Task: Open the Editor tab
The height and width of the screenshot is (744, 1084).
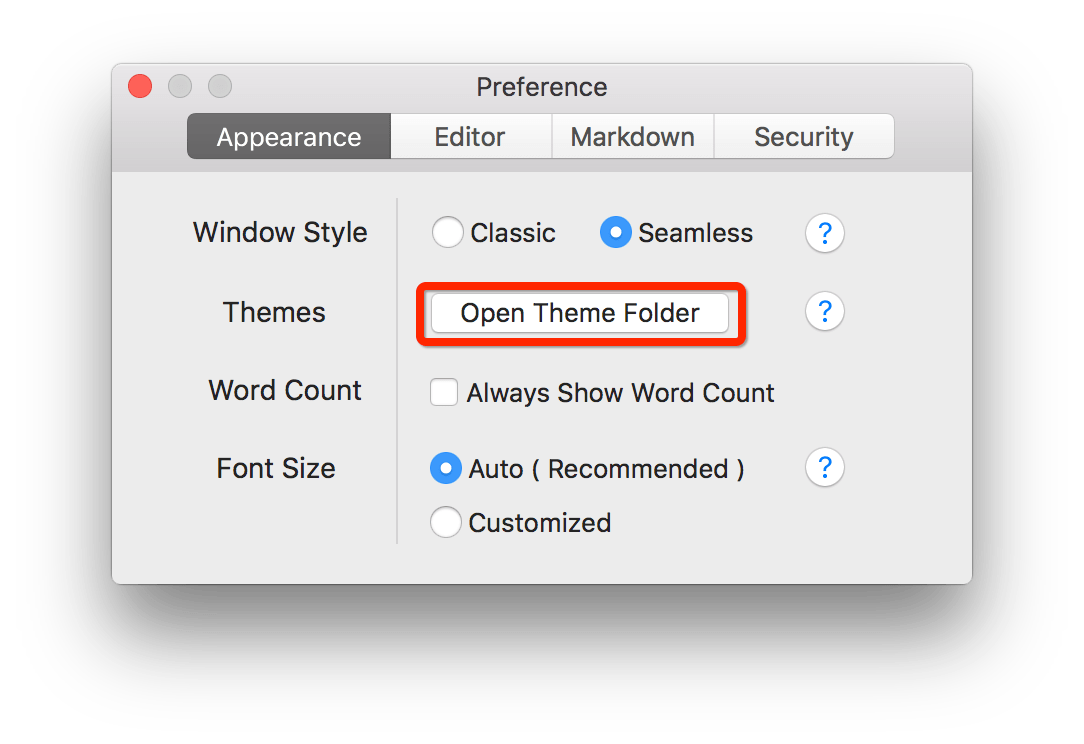Action: (x=471, y=136)
